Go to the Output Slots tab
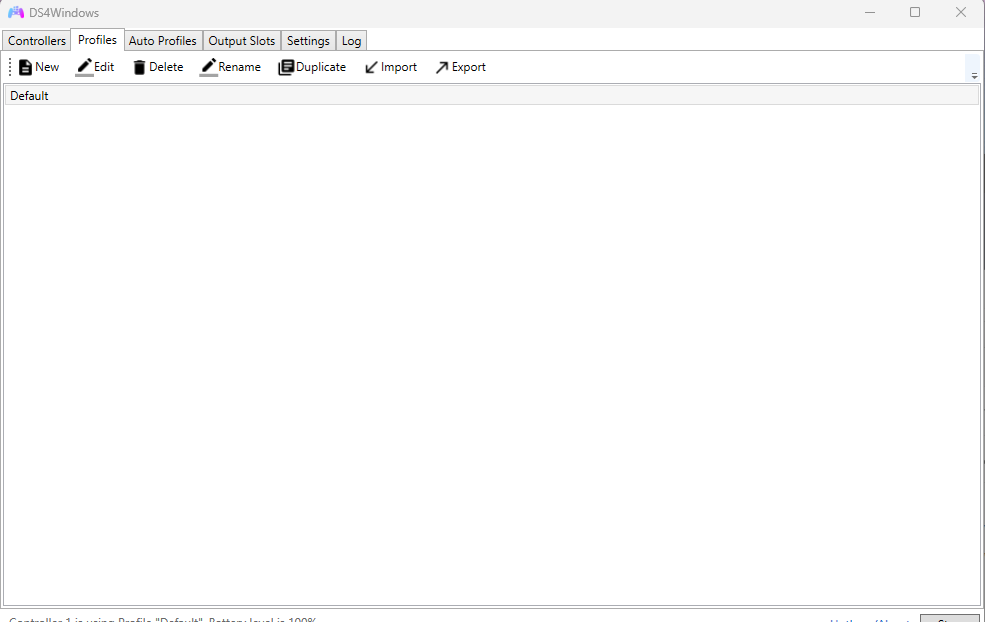The height and width of the screenshot is (622, 985). [x=242, y=41]
